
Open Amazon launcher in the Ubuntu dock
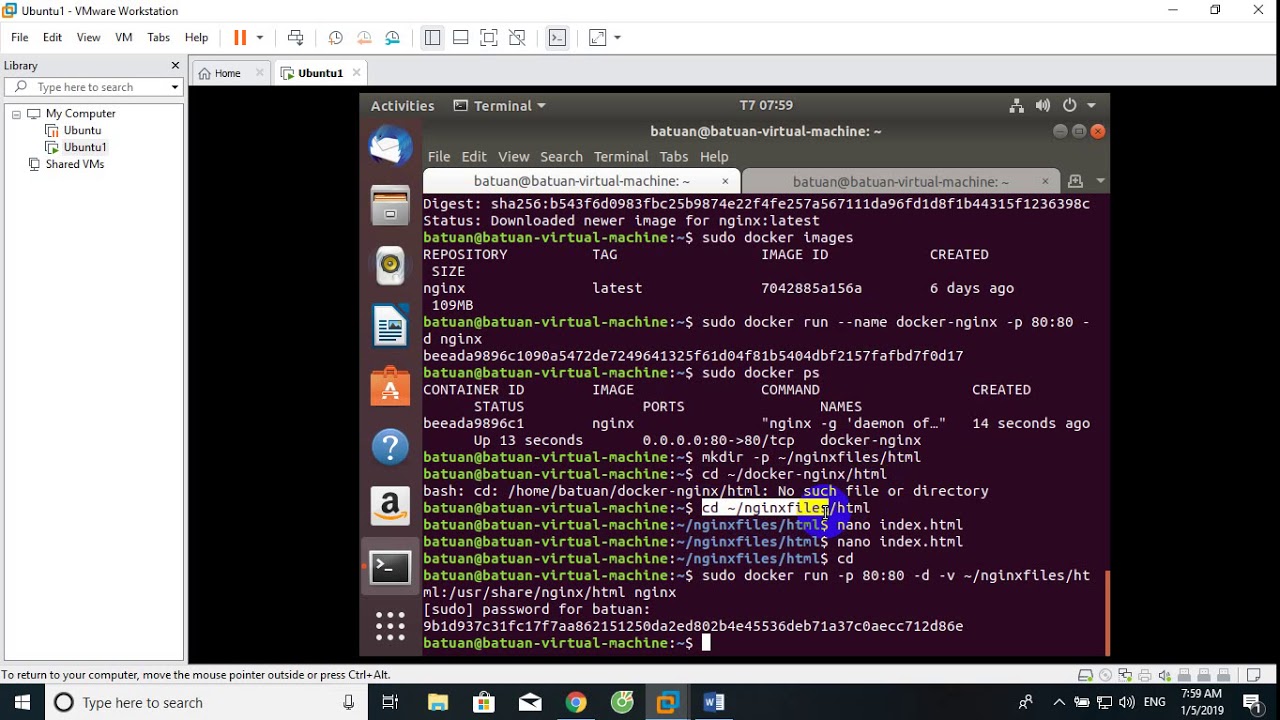coord(390,506)
